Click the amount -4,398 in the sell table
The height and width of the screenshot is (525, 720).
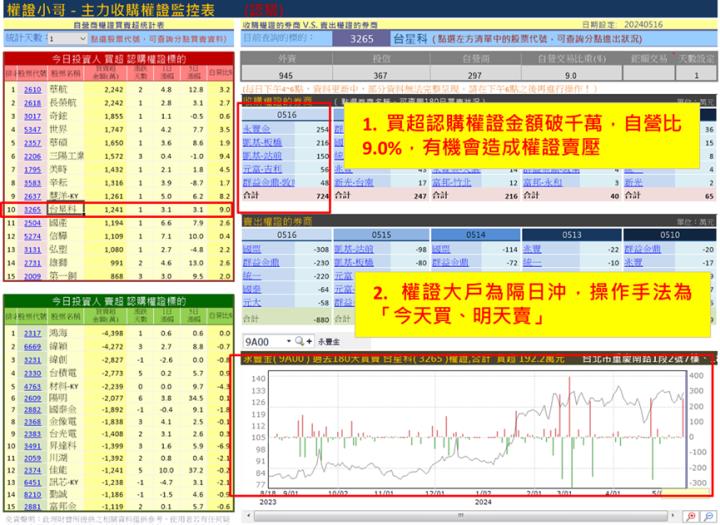(x=112, y=333)
